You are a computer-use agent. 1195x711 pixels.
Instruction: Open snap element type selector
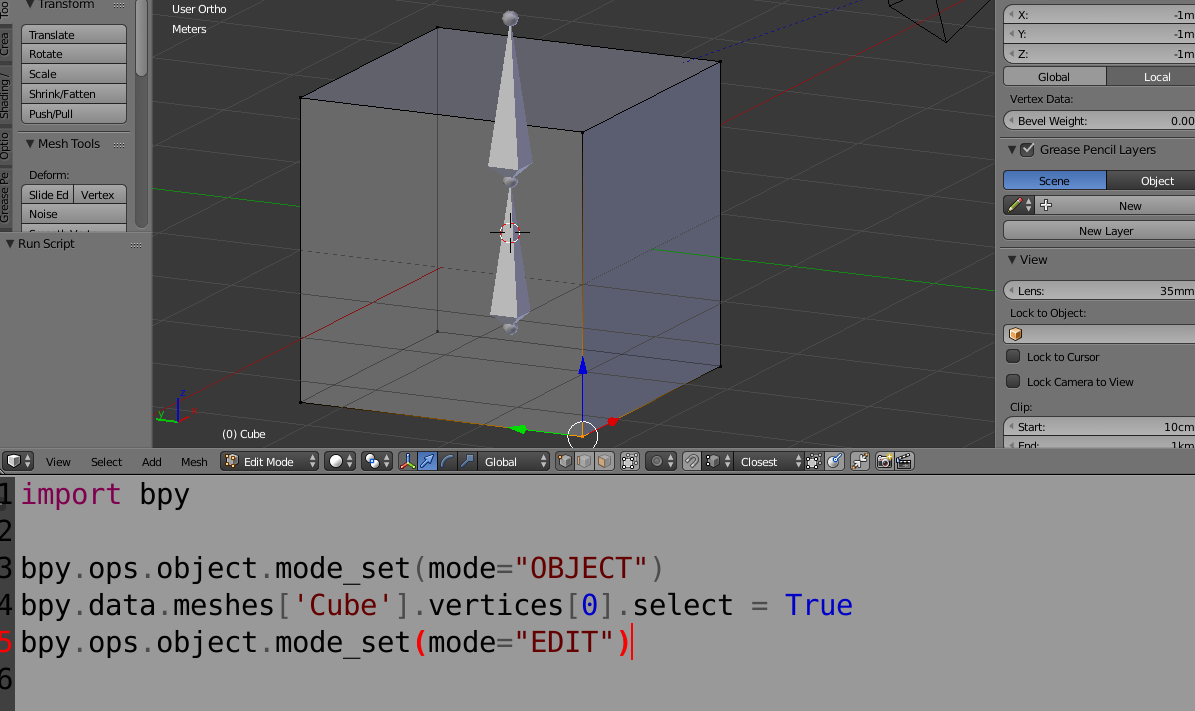coord(717,462)
